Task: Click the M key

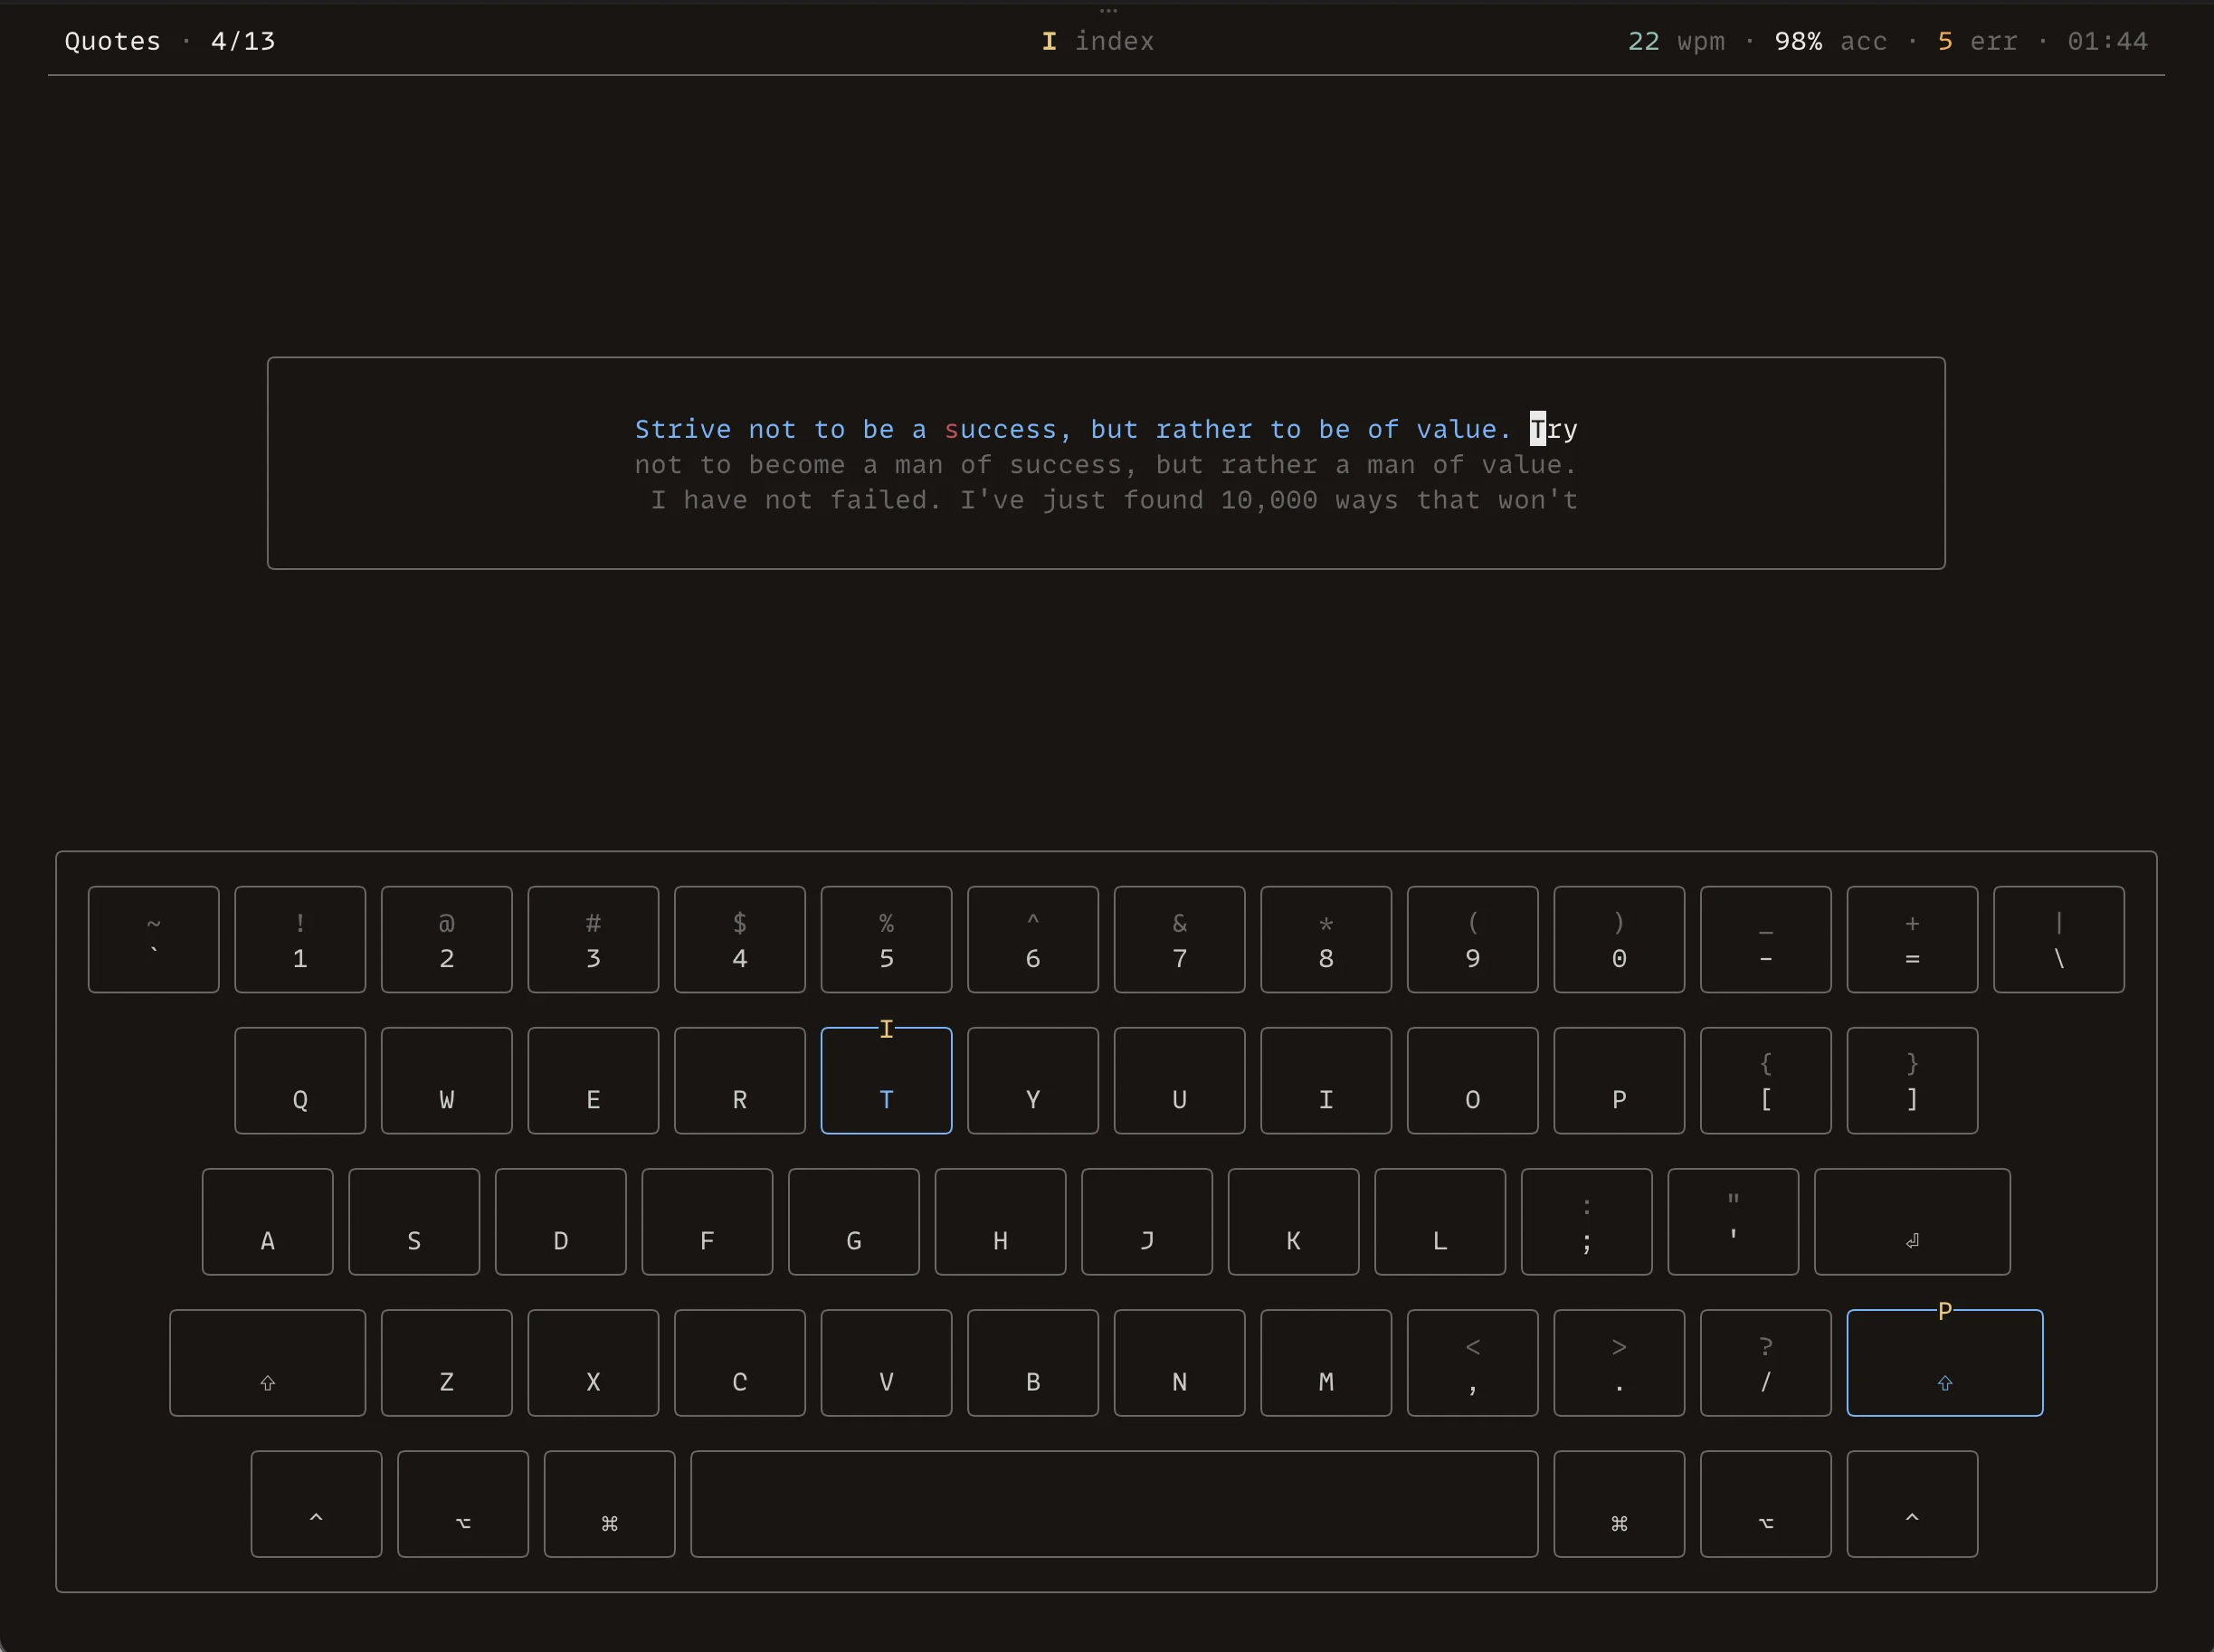Action: pos(1326,1362)
